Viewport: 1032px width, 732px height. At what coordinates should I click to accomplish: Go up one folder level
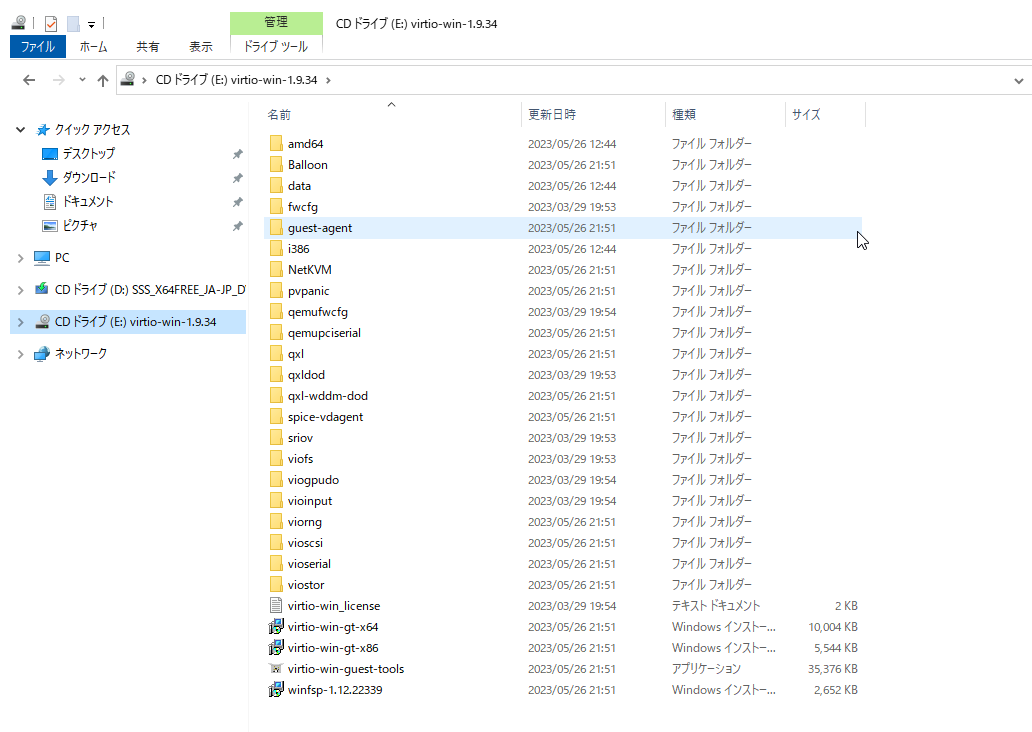coord(103,80)
